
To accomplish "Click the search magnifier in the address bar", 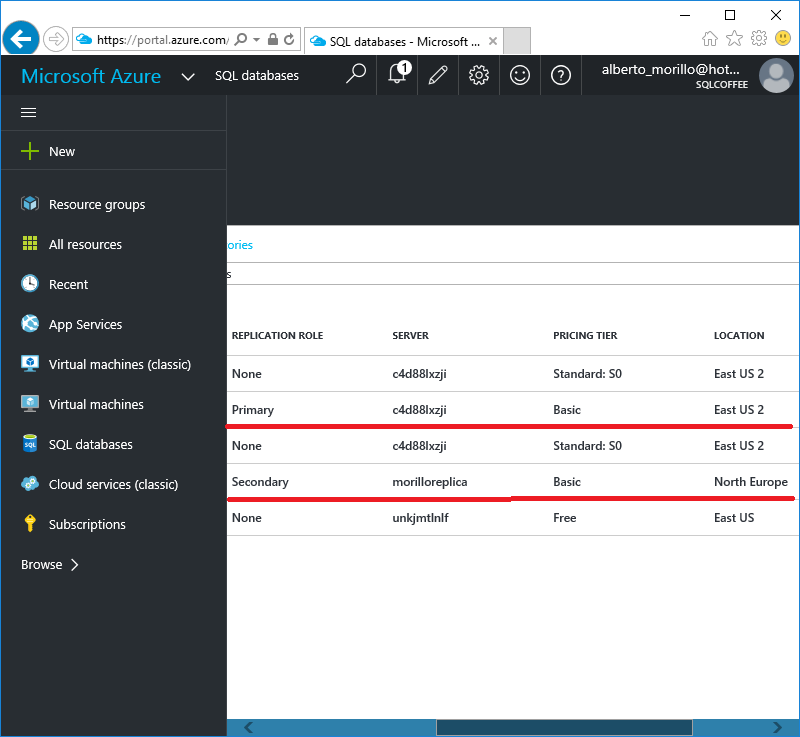I will (241, 39).
